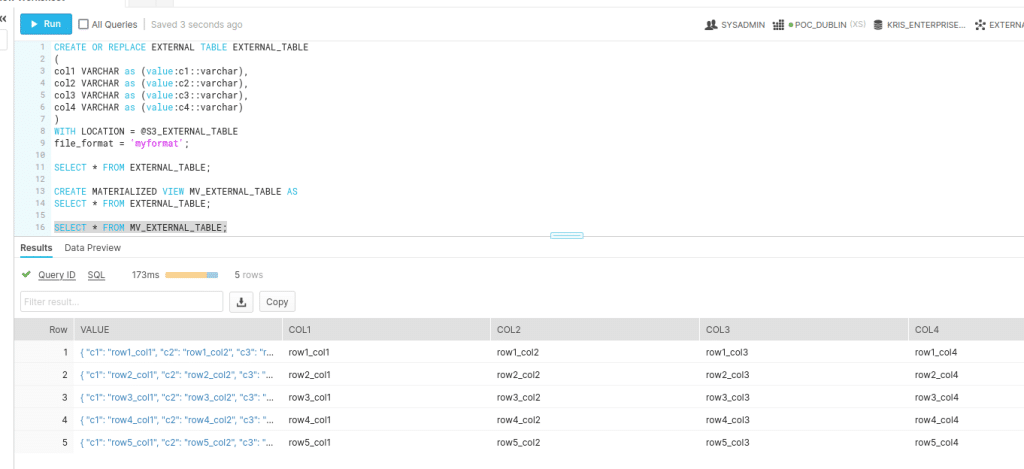Open the POC_DUBLIN warehouse selector
Viewport: 1024px width, 469px height.
pyautogui.click(x=825, y=25)
